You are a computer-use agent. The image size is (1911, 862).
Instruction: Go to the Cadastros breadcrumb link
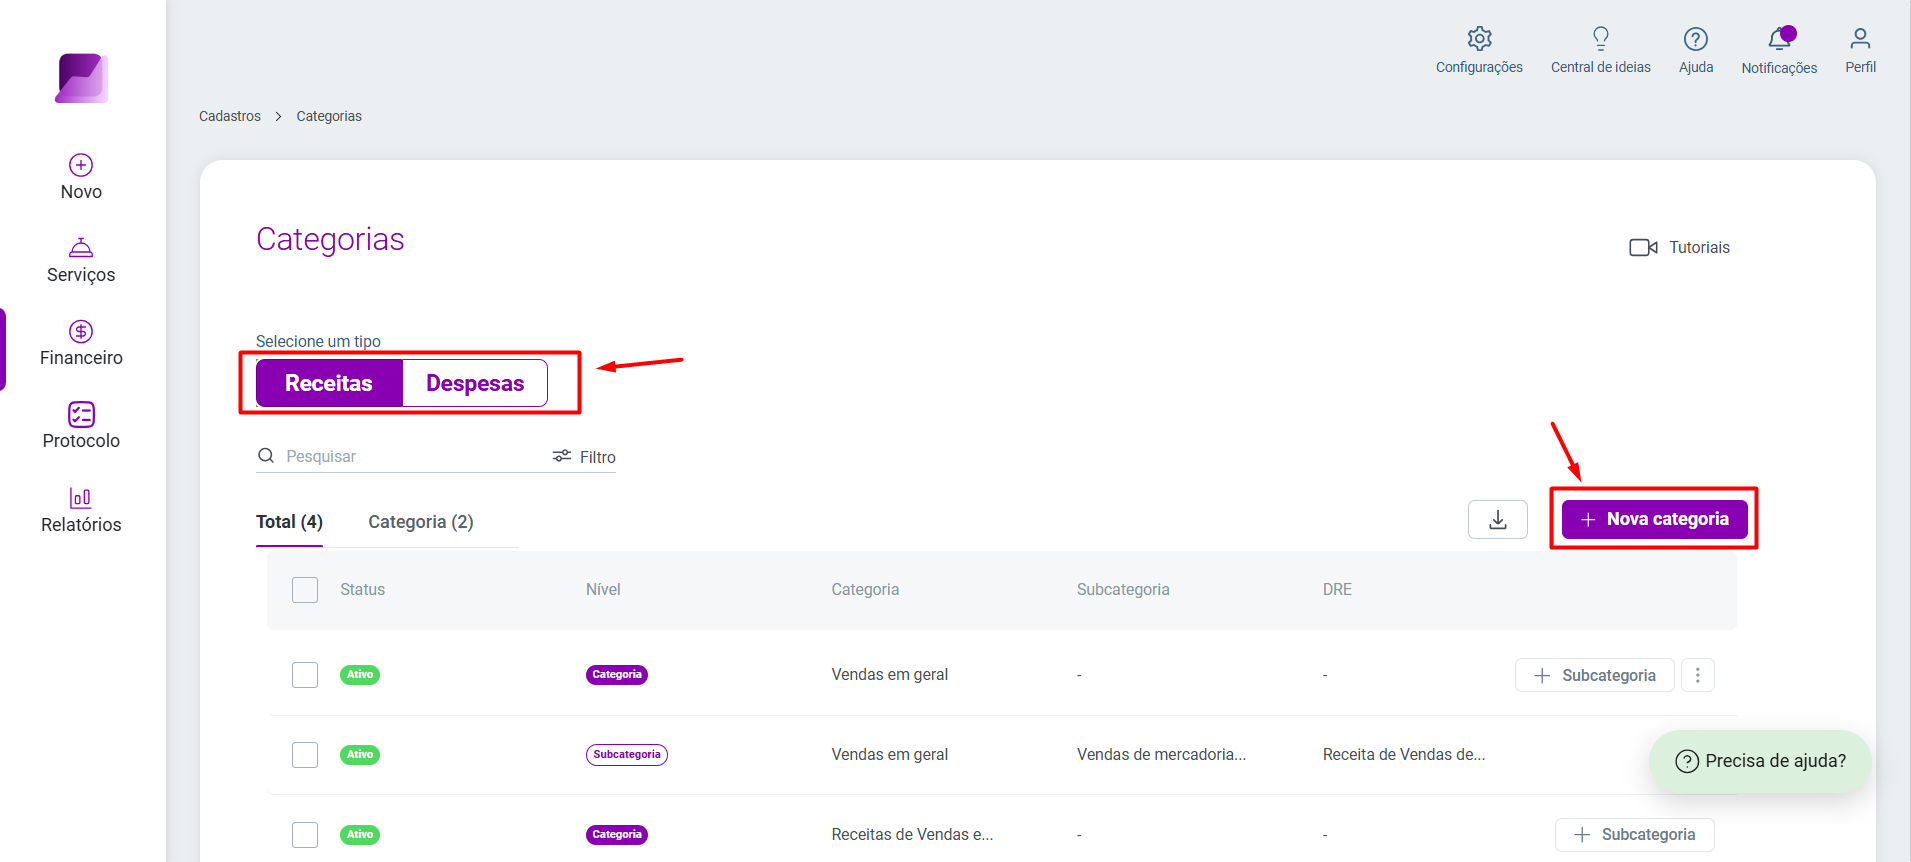(230, 116)
